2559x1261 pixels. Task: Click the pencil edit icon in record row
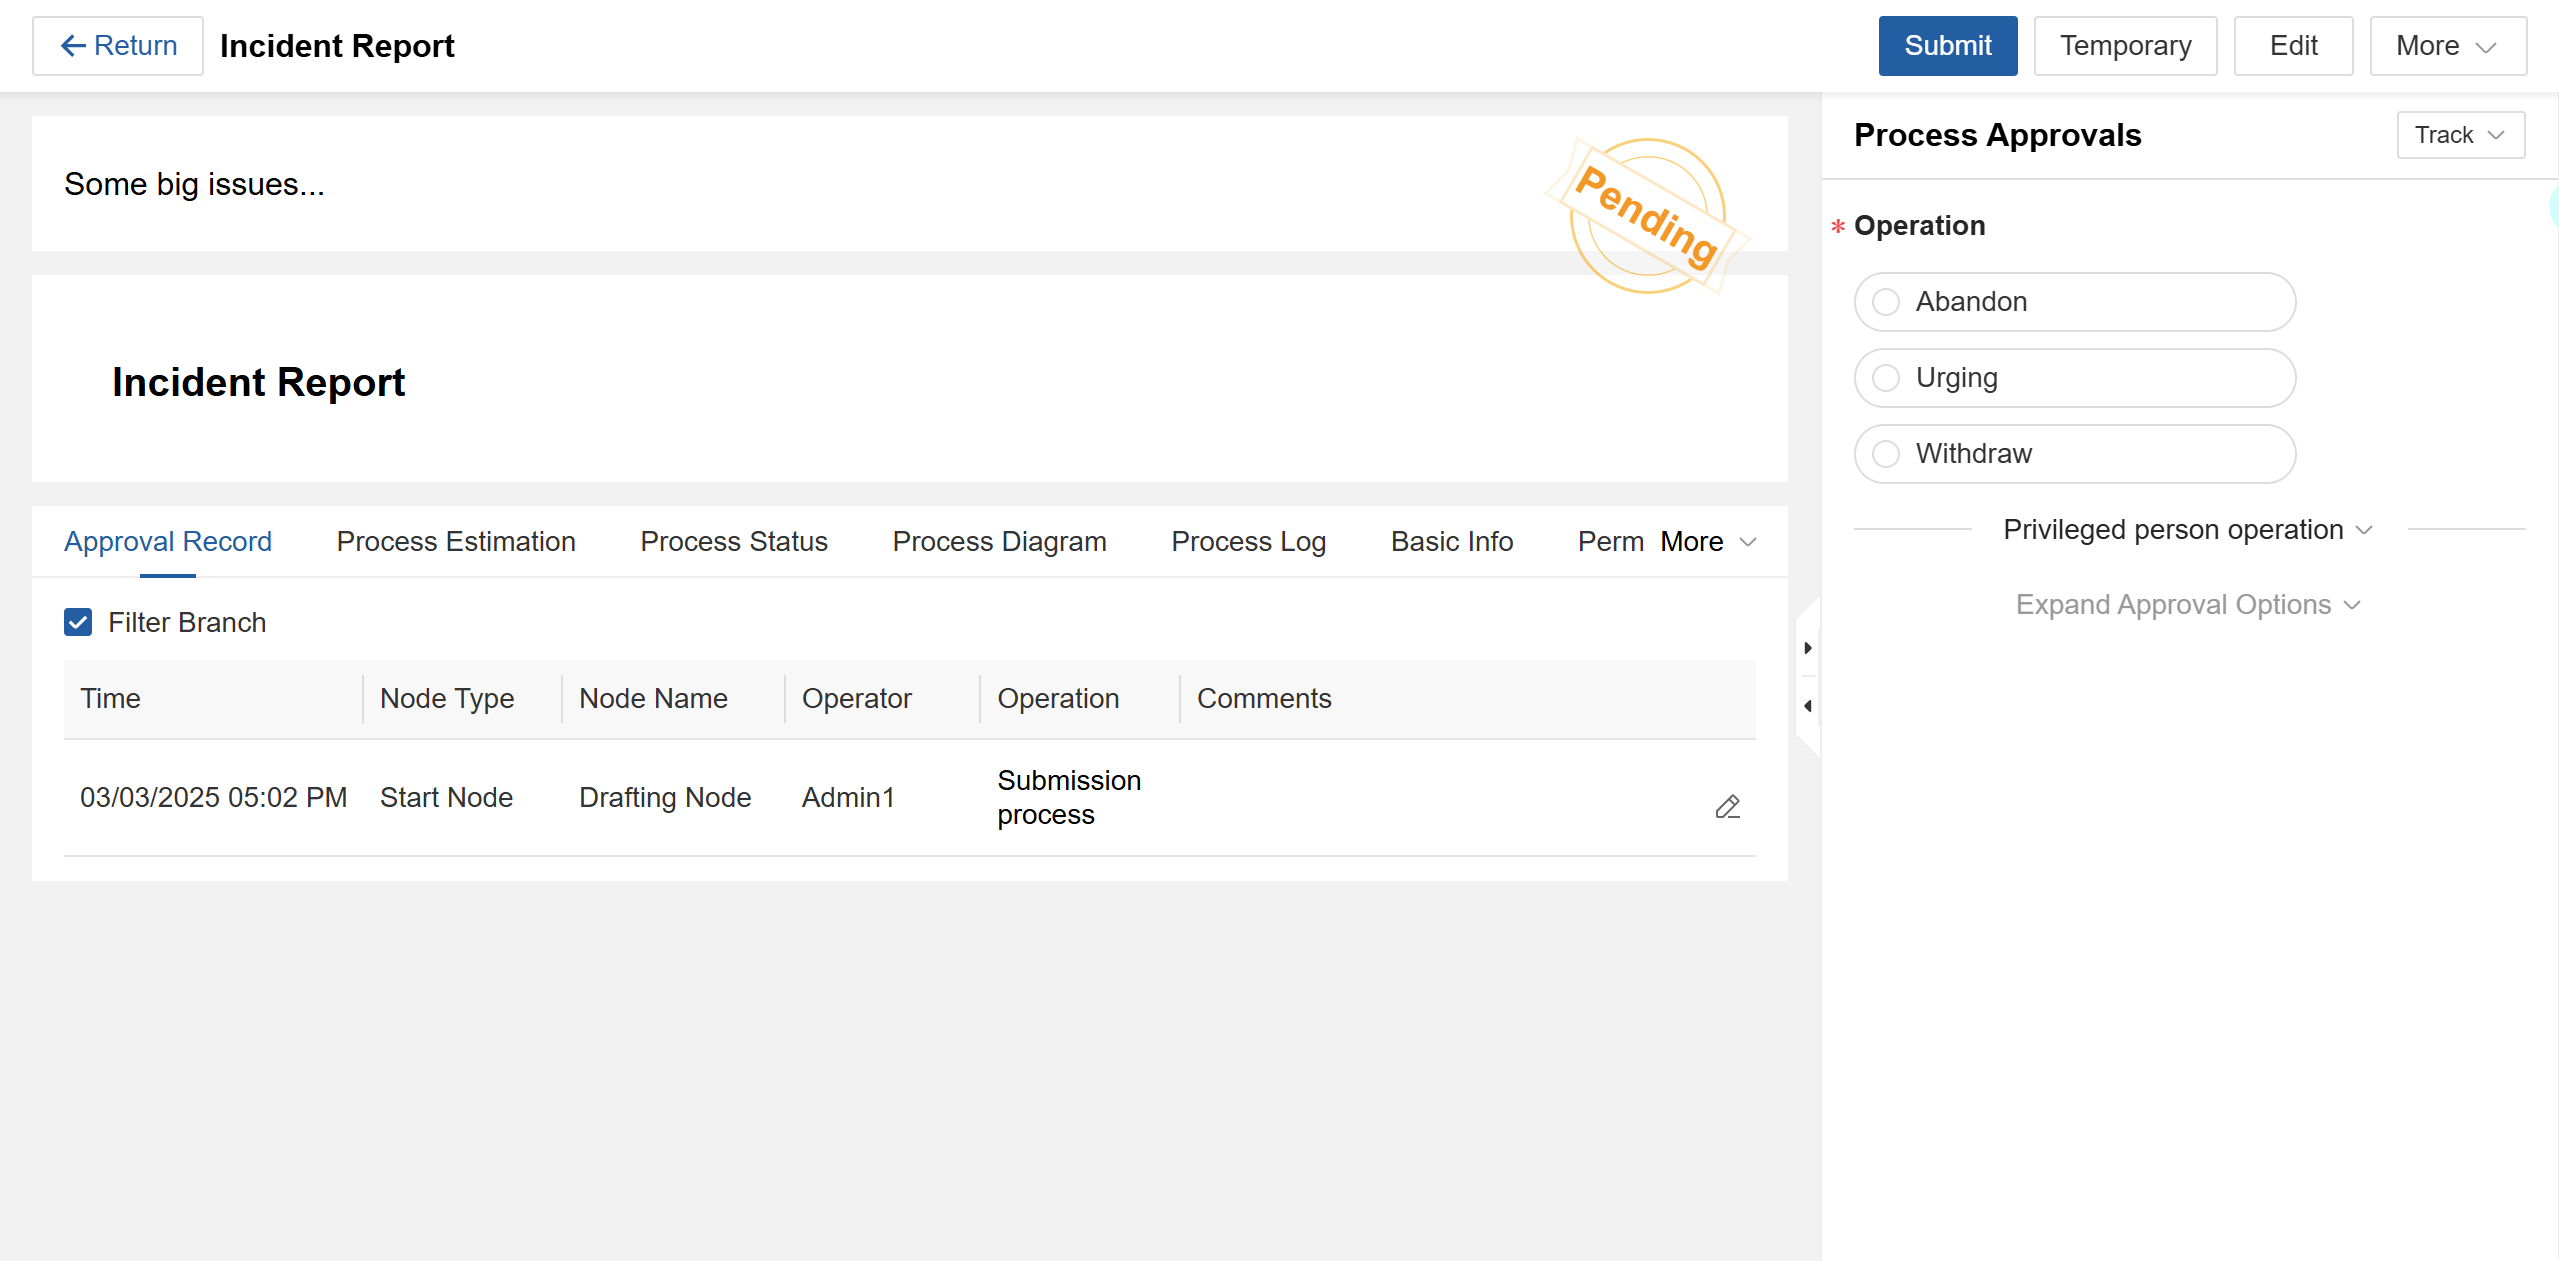[1727, 806]
